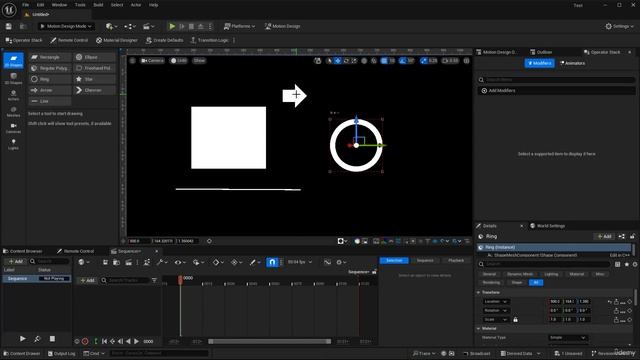Open sequencer frame rate dropdown
Image resolution: width=640 pixels, height=360 pixels.
(x=299, y=262)
